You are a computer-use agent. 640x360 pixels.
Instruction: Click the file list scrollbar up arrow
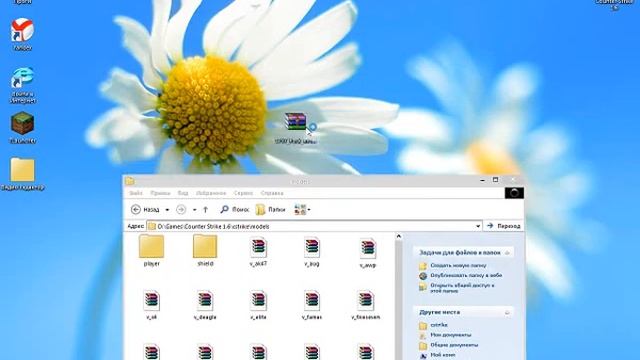pyautogui.click(x=398, y=236)
